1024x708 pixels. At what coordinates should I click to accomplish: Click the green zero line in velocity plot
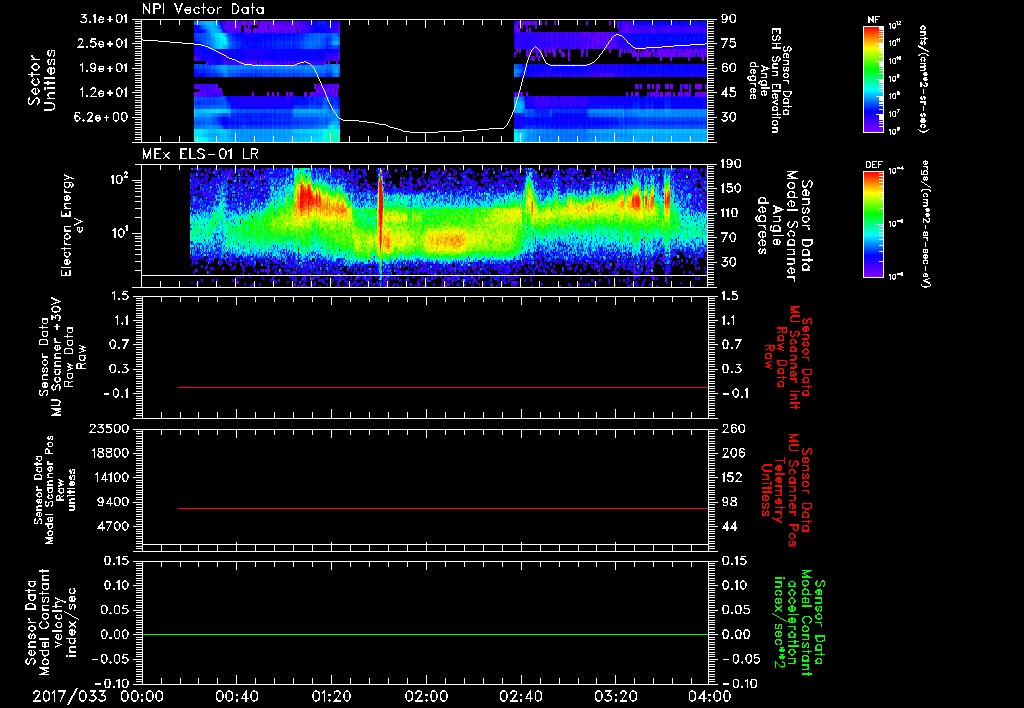pyautogui.click(x=425, y=634)
